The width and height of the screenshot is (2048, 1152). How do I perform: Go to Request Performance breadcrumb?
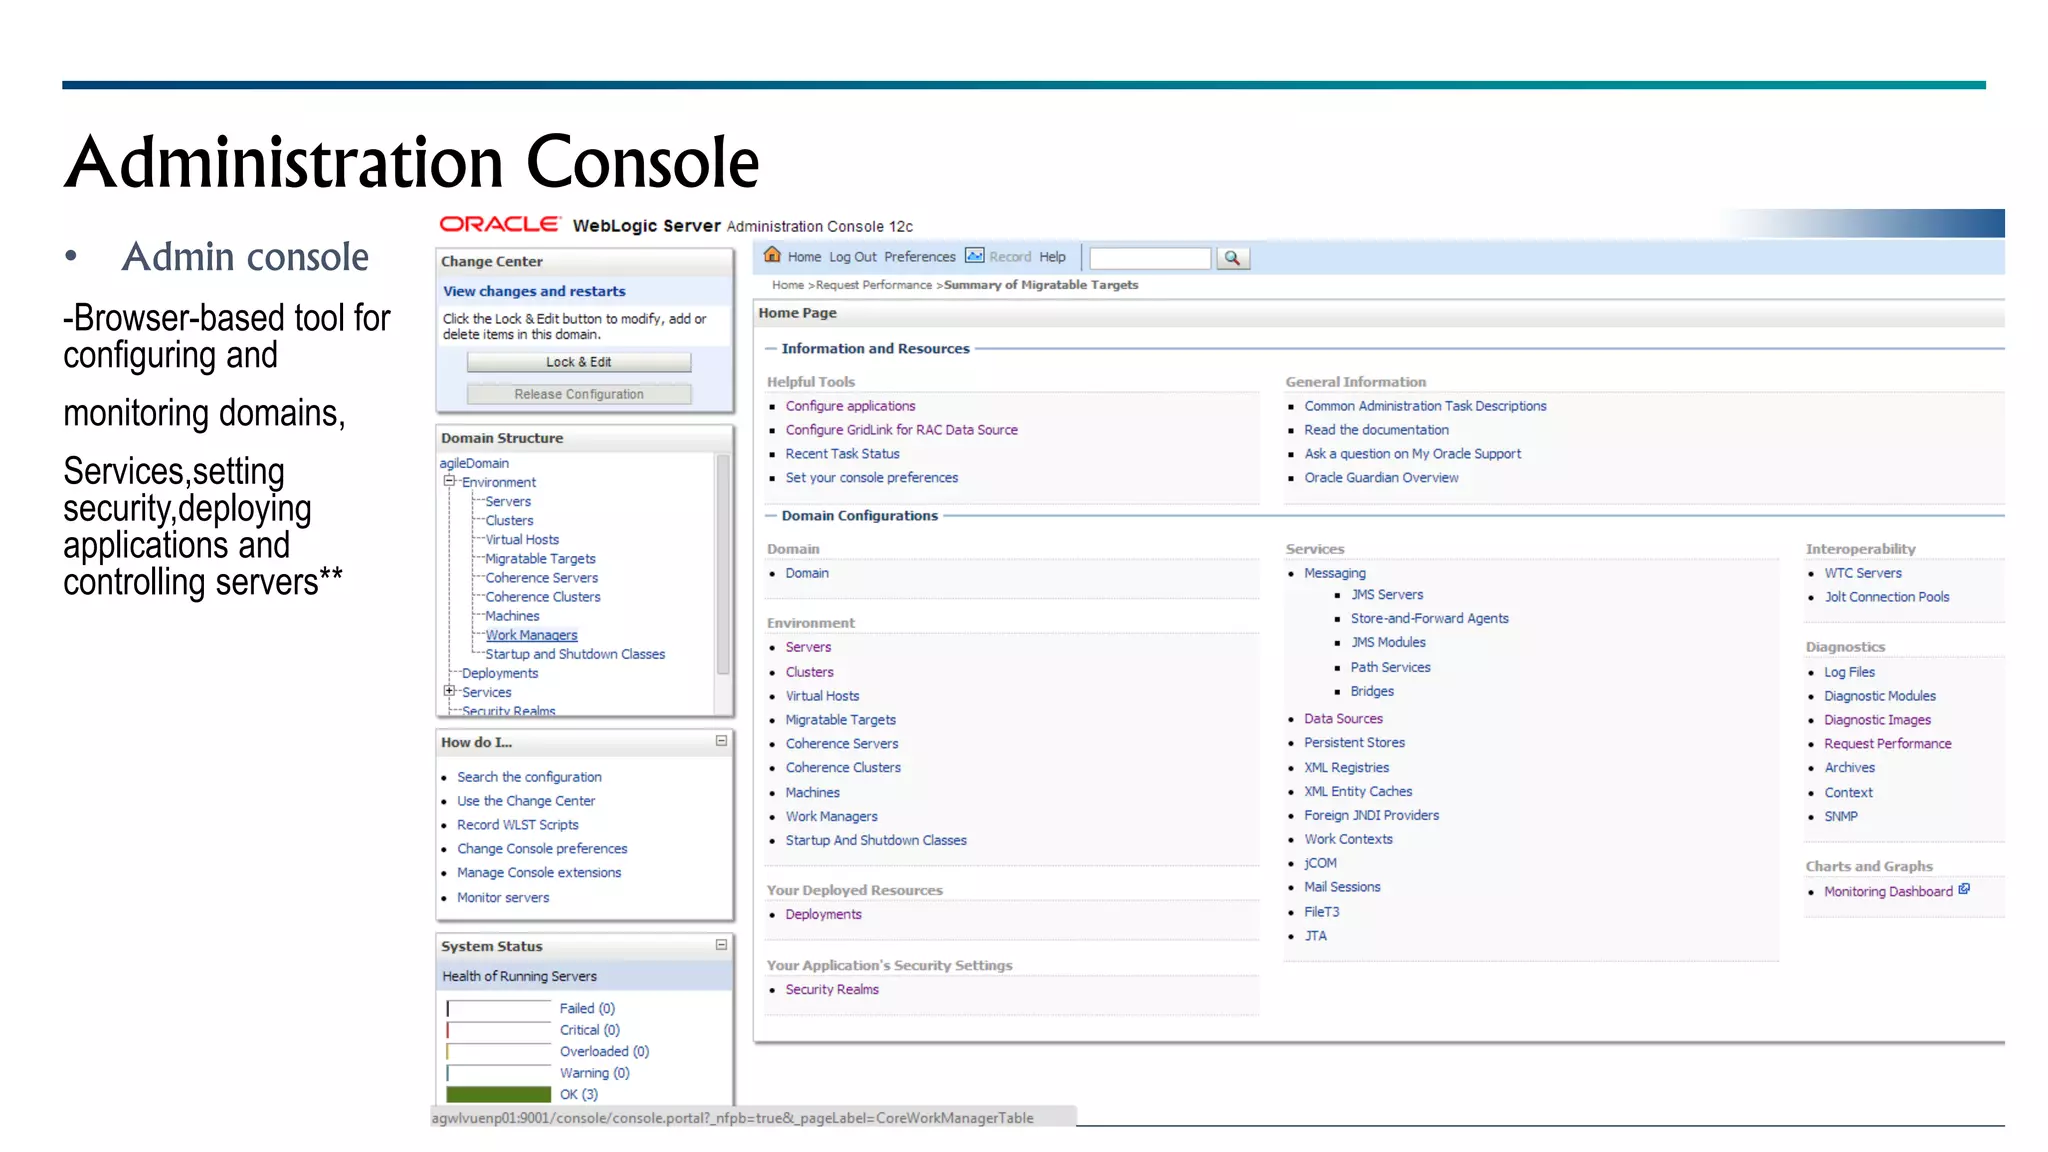coord(874,285)
